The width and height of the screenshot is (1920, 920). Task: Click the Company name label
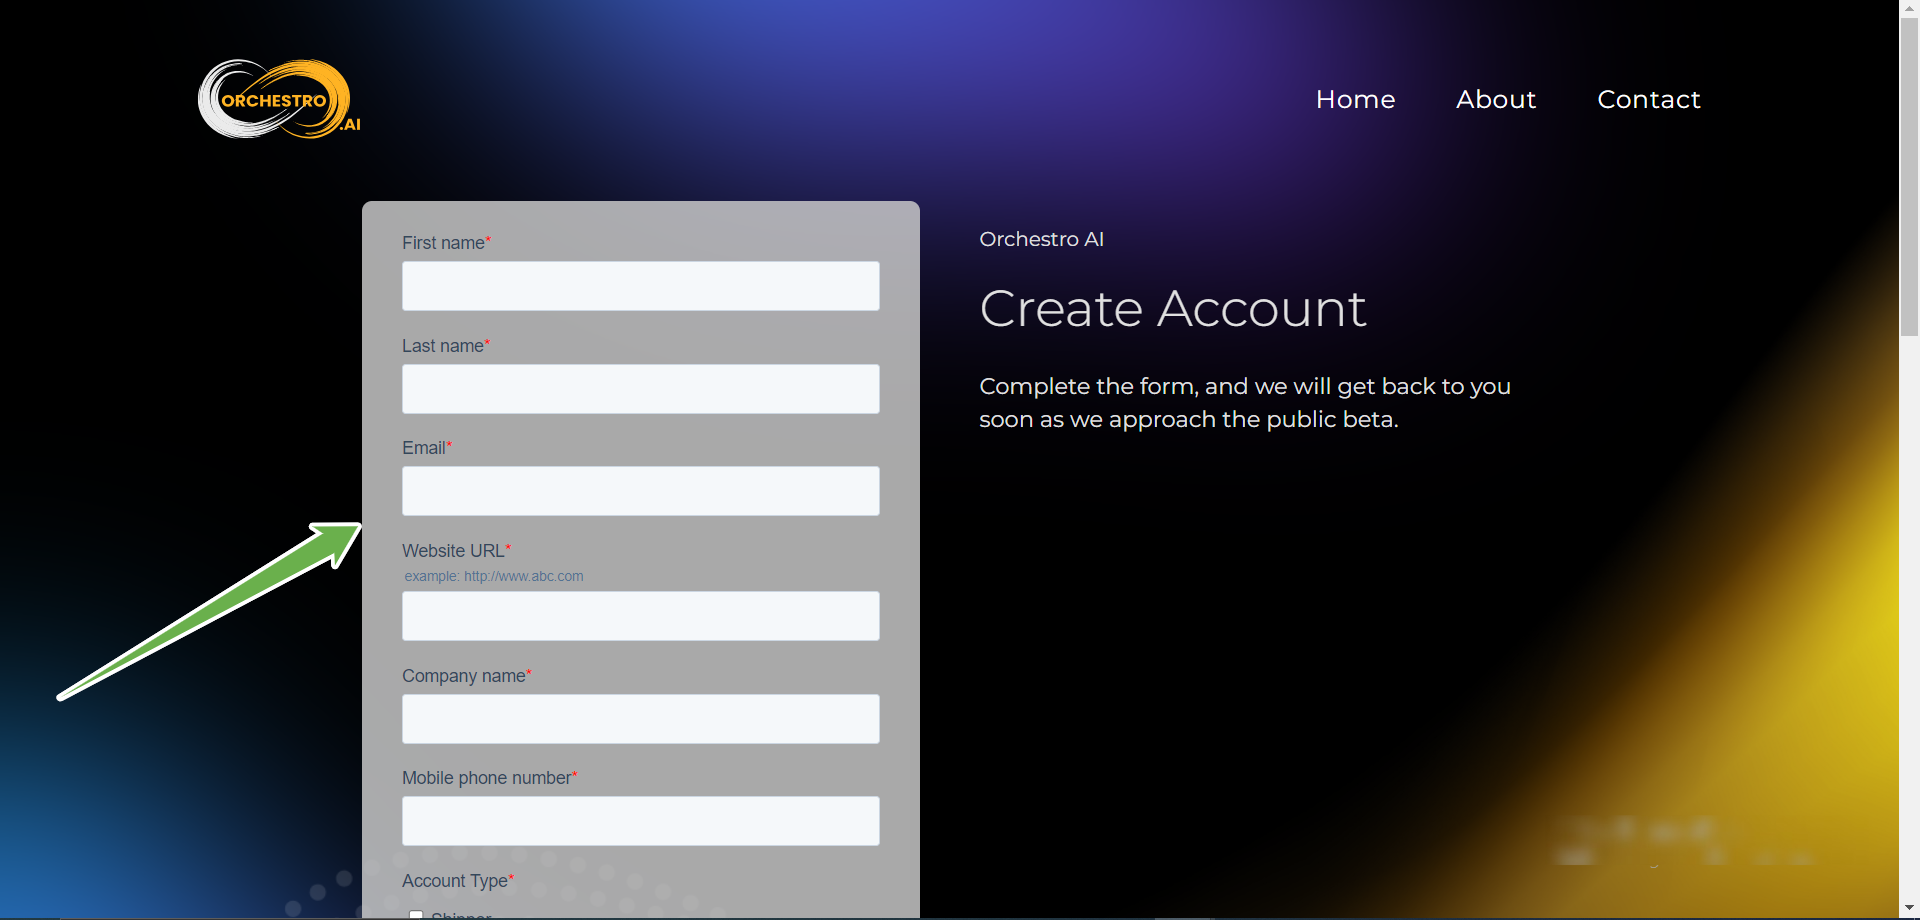467,676
